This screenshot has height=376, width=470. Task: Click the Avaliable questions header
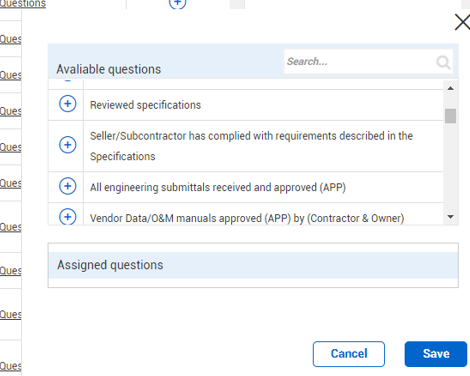pyautogui.click(x=109, y=69)
